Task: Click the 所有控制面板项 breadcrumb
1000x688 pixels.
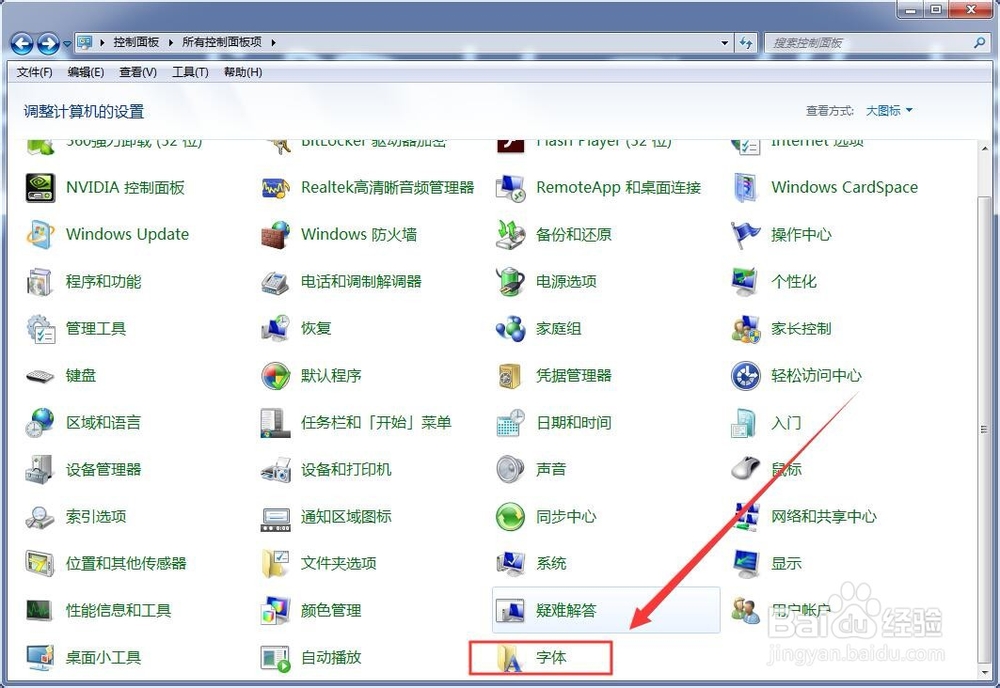Action: [x=222, y=42]
